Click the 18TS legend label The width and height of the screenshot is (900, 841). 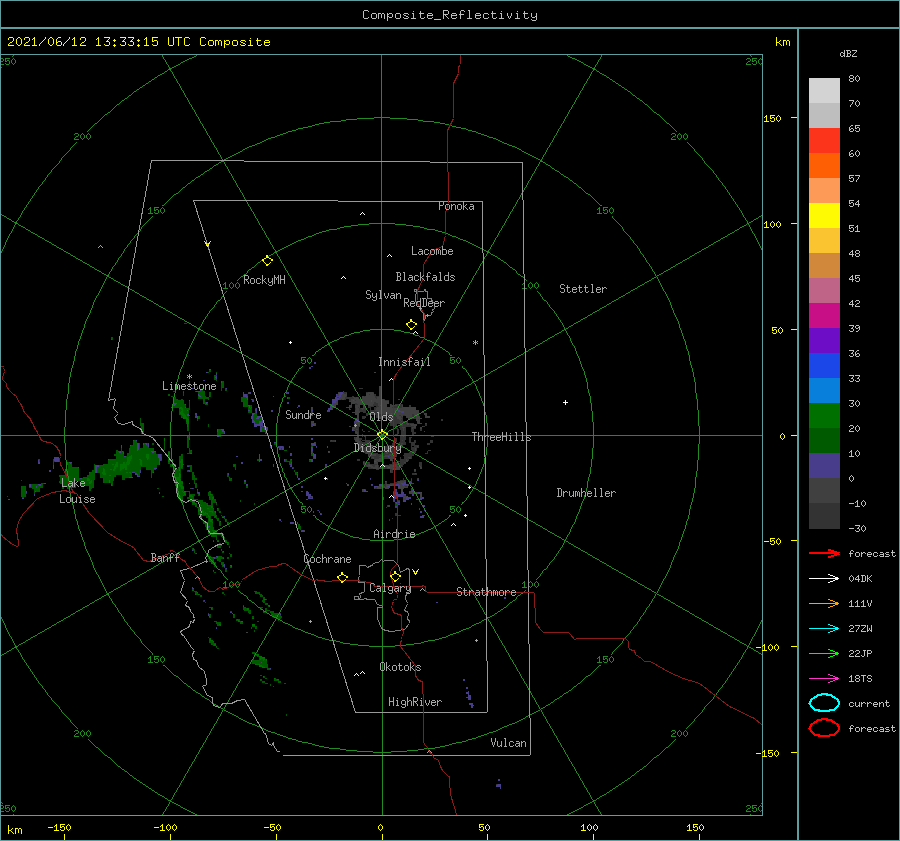coord(860,679)
